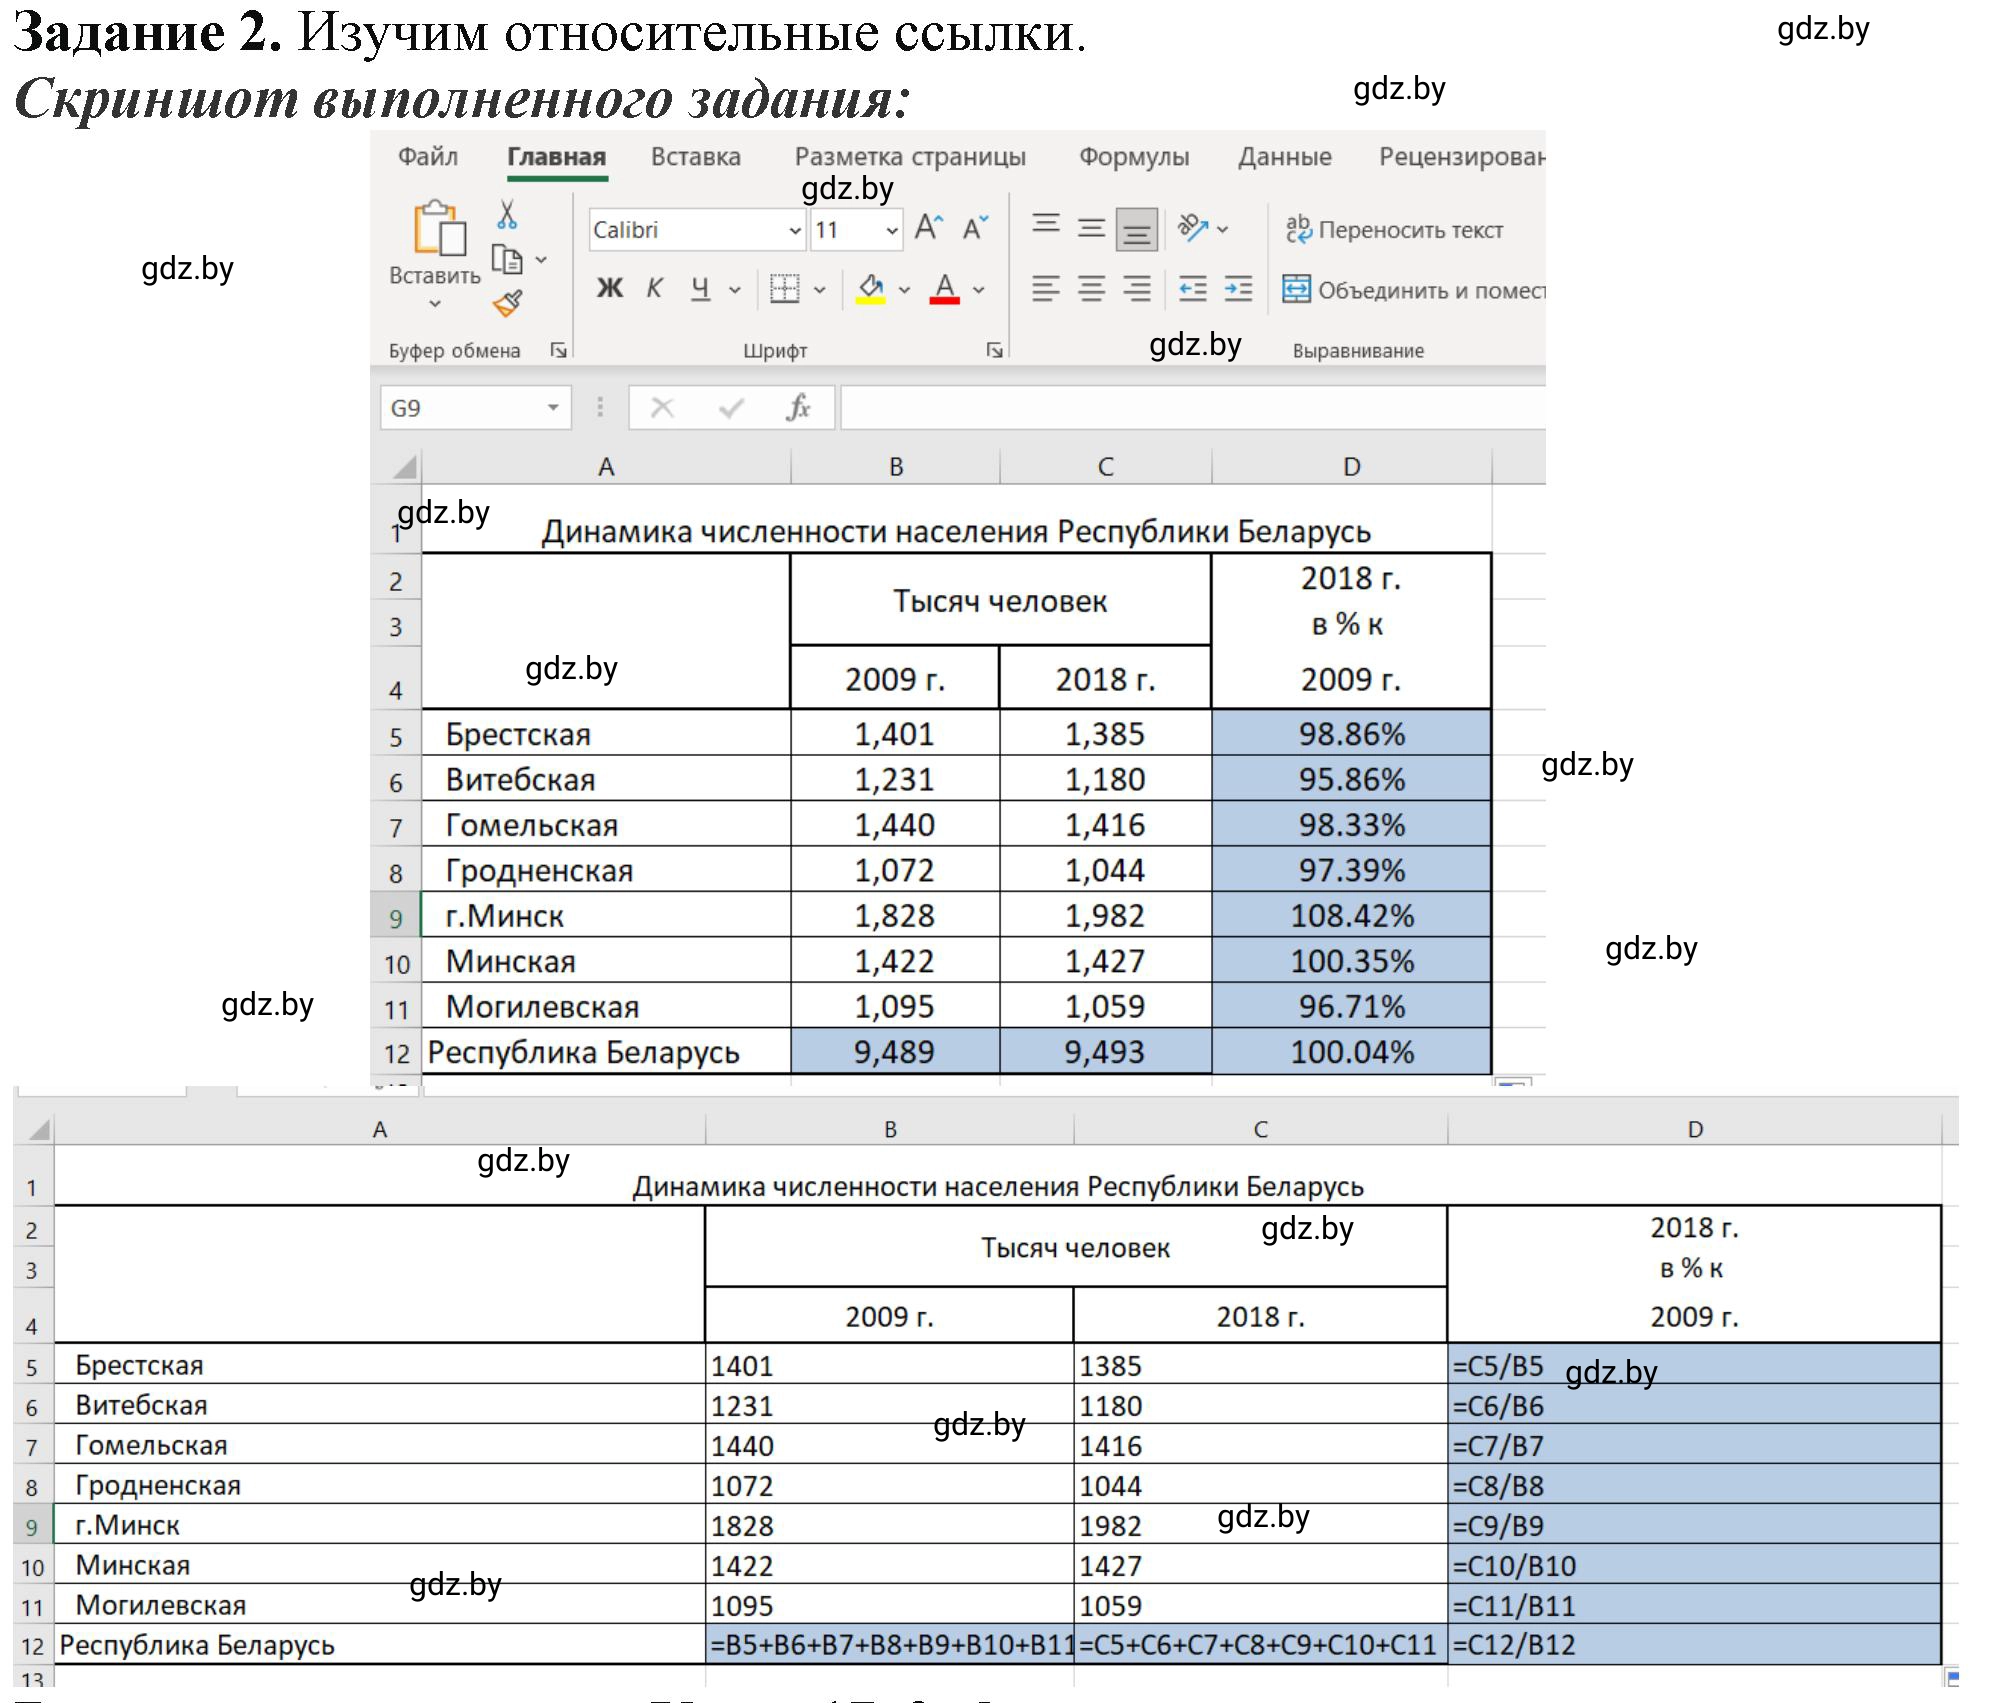Click inside the formula bar input
The image size is (1993, 1703).
tap(1193, 408)
